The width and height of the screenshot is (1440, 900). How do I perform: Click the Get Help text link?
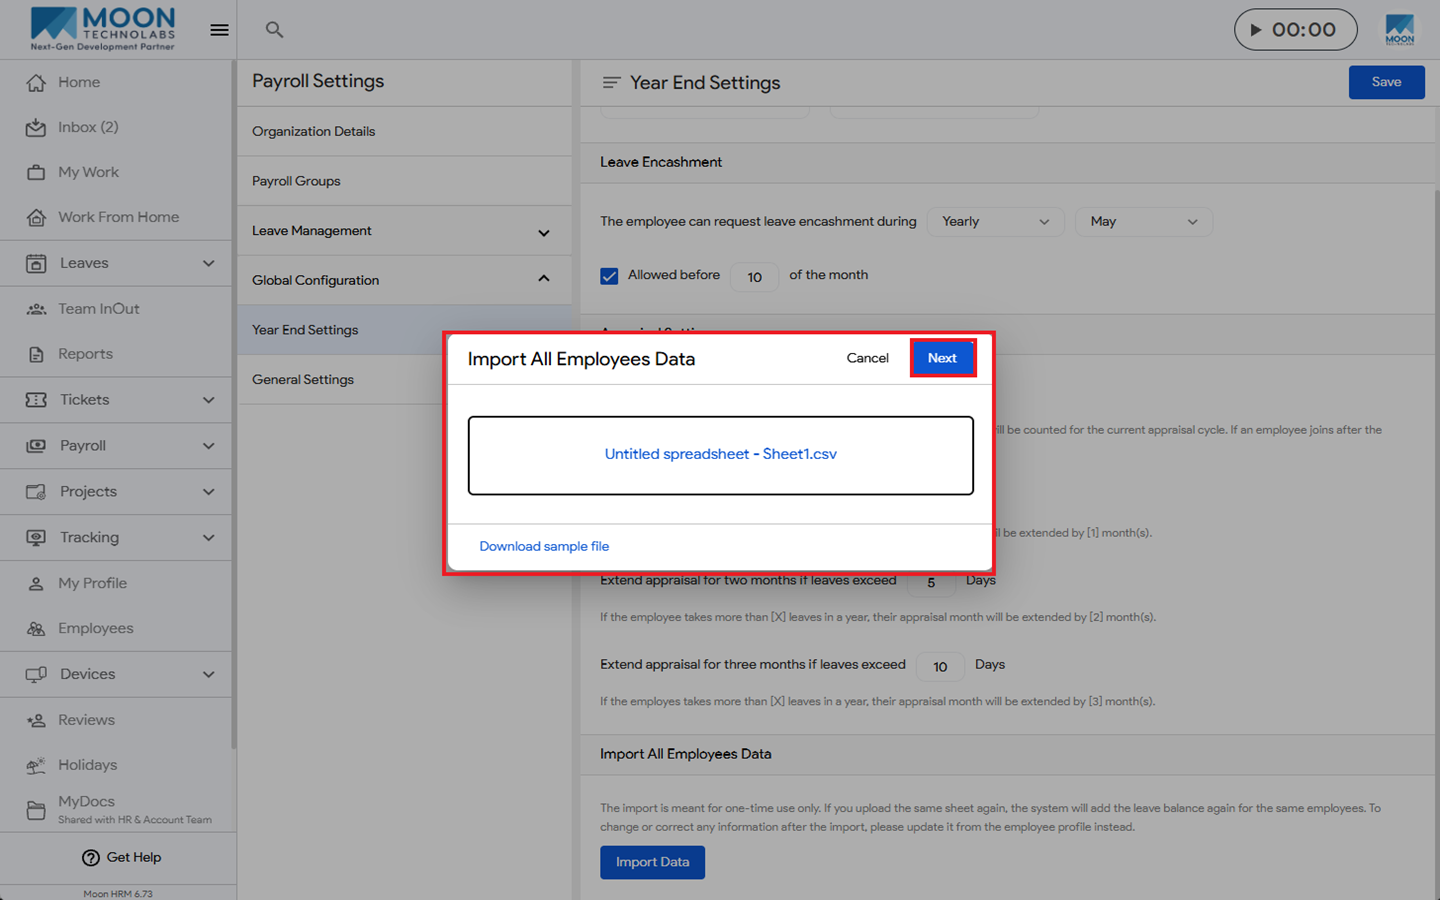(x=134, y=858)
